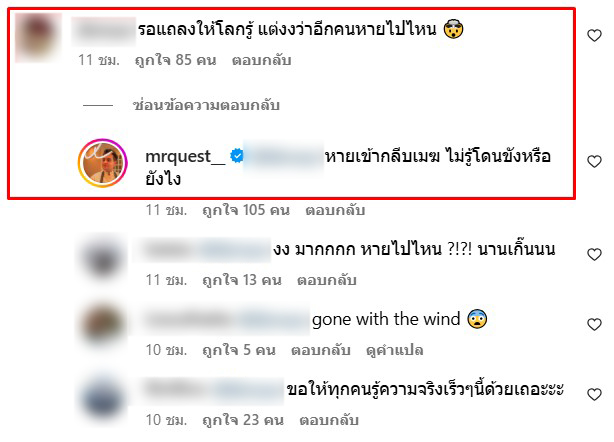Like the 'ขอให้ทุกคนรู้ความจริง' comment heart

pos(594,394)
